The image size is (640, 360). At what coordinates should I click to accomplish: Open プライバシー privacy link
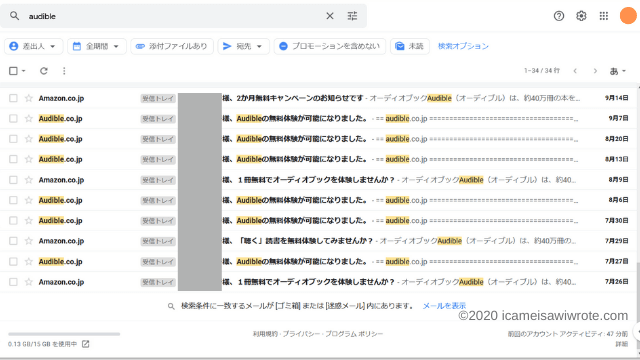(x=301, y=334)
